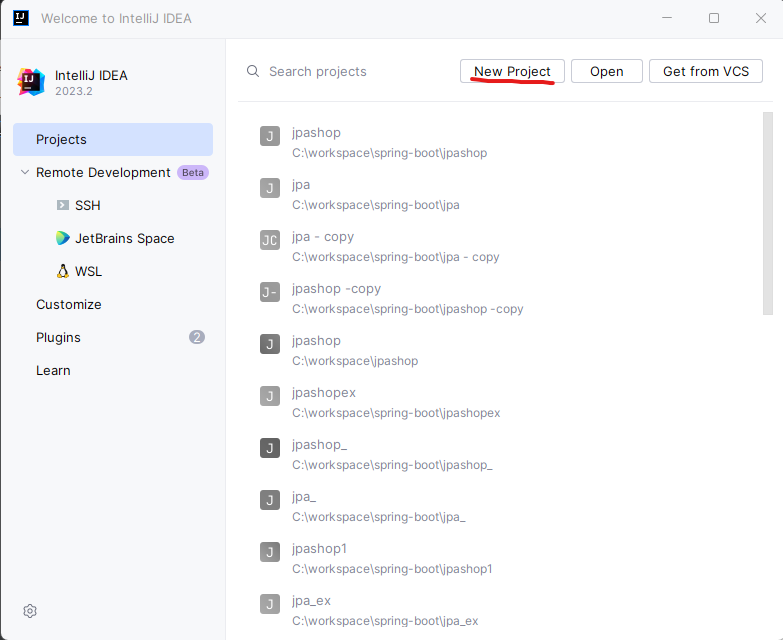Open project named jpa
The width and height of the screenshot is (783, 640).
coord(301,185)
